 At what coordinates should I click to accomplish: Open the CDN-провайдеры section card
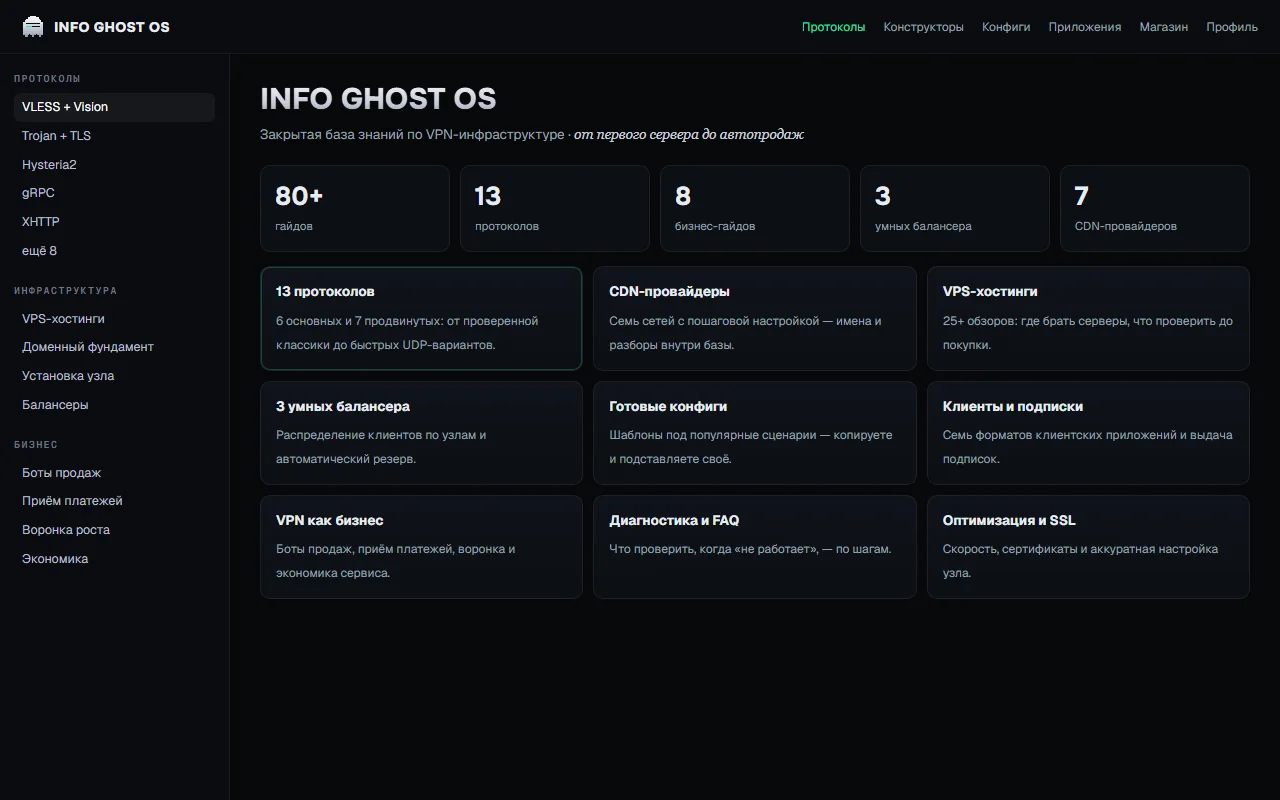point(755,318)
